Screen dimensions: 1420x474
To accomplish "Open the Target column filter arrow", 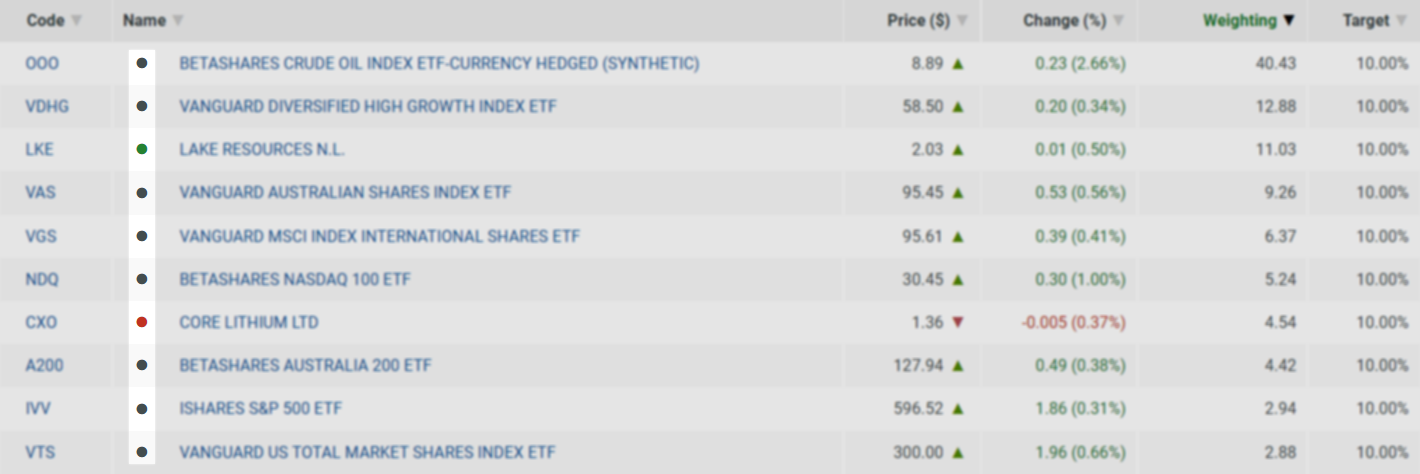I will pyautogui.click(x=1402, y=21).
